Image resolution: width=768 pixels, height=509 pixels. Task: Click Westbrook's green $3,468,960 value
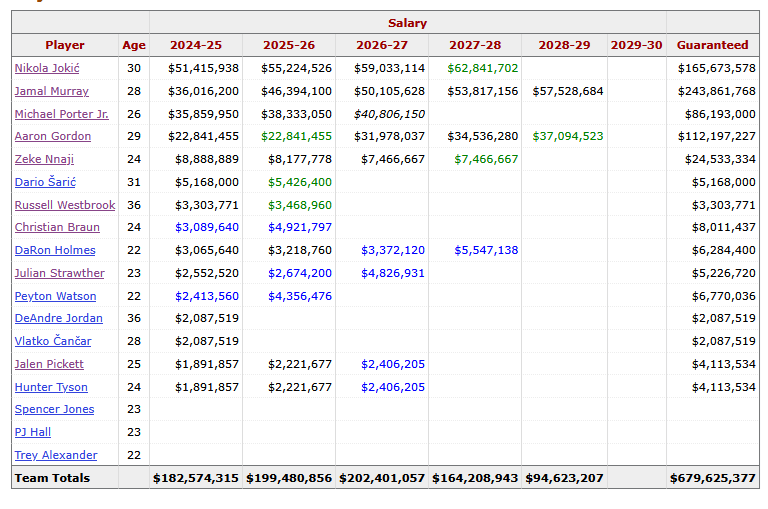tap(300, 205)
